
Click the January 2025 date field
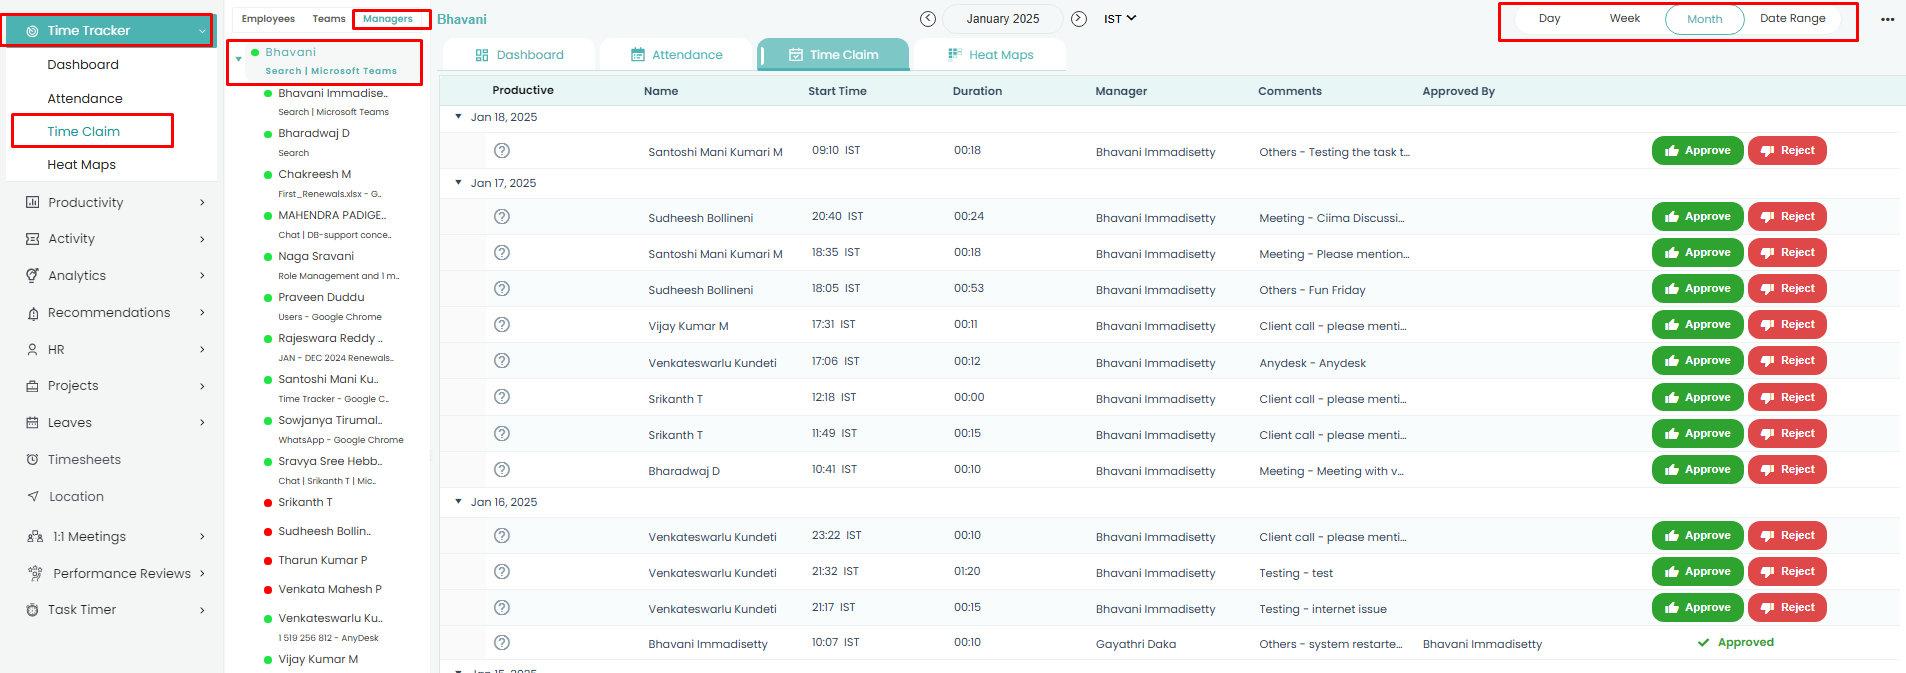coord(1002,19)
